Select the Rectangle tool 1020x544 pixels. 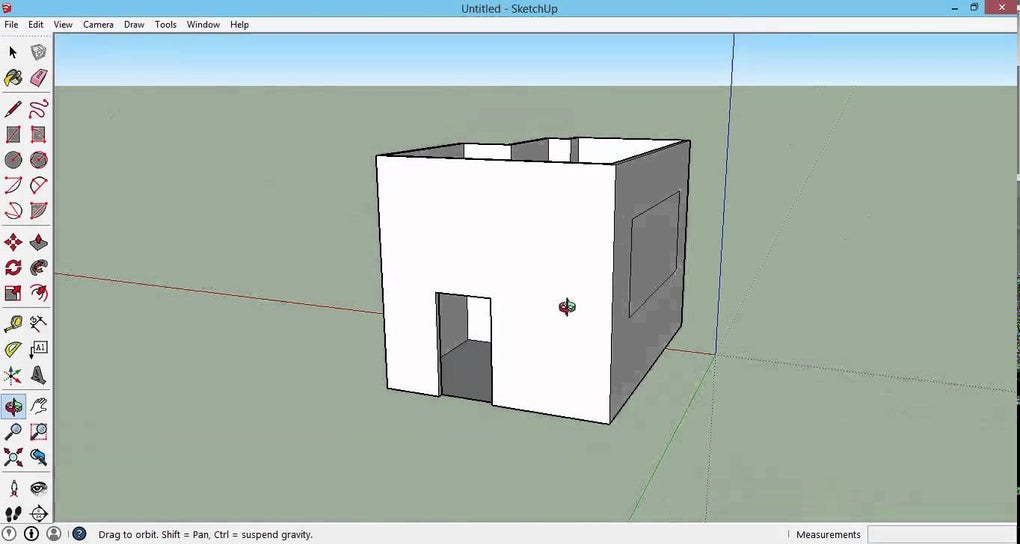point(13,134)
